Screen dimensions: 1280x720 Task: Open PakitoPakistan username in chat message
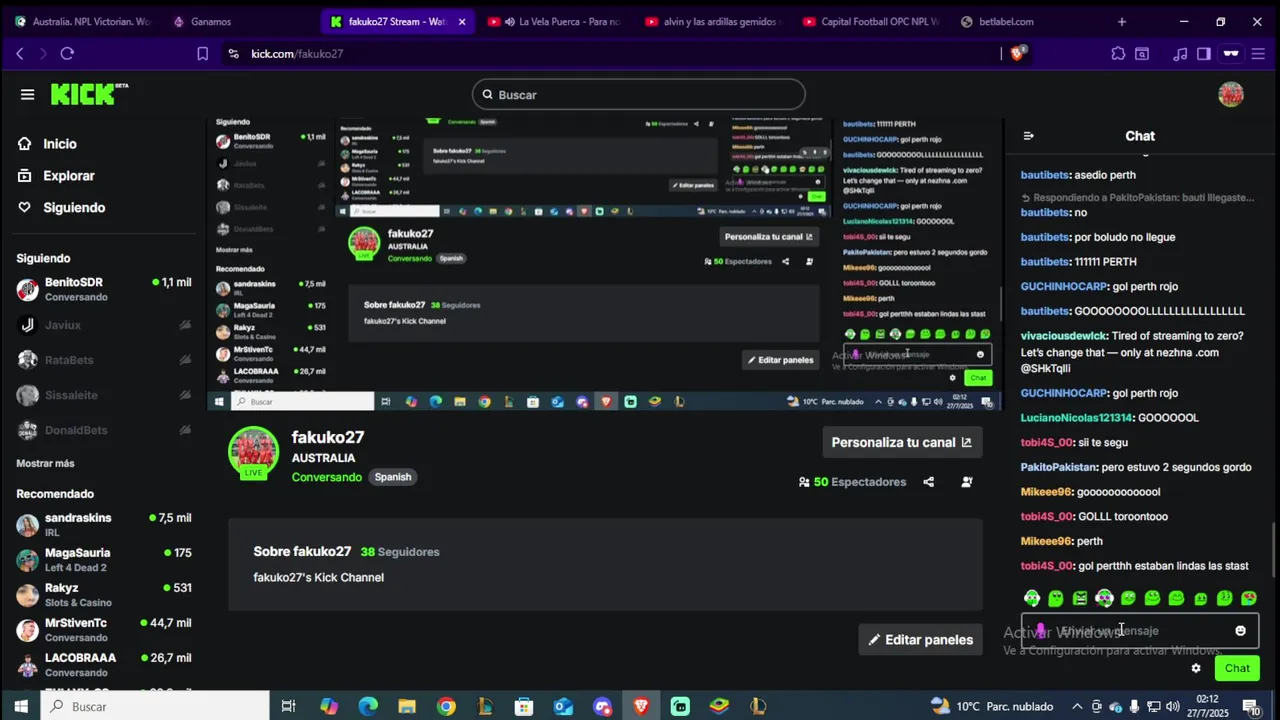[x=1059, y=467]
